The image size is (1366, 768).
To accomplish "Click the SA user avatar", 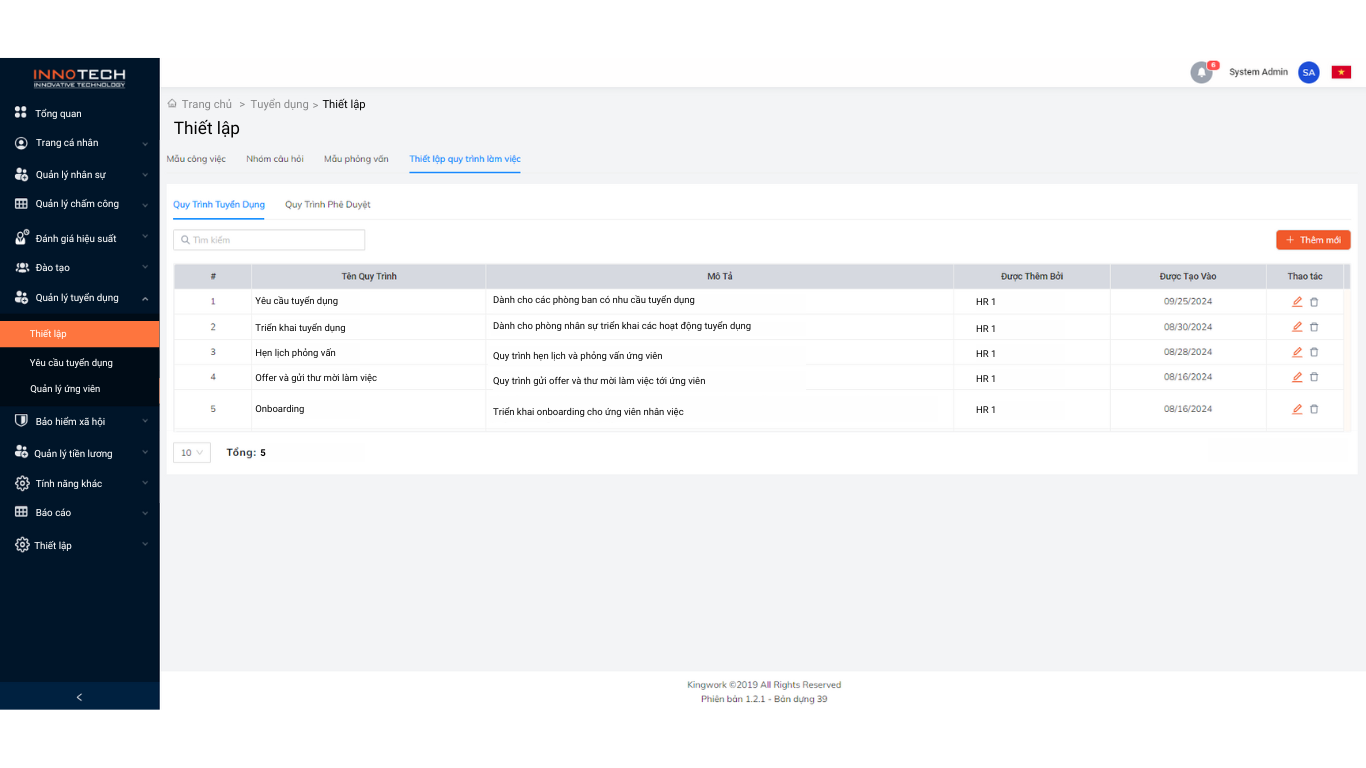I will point(1308,72).
